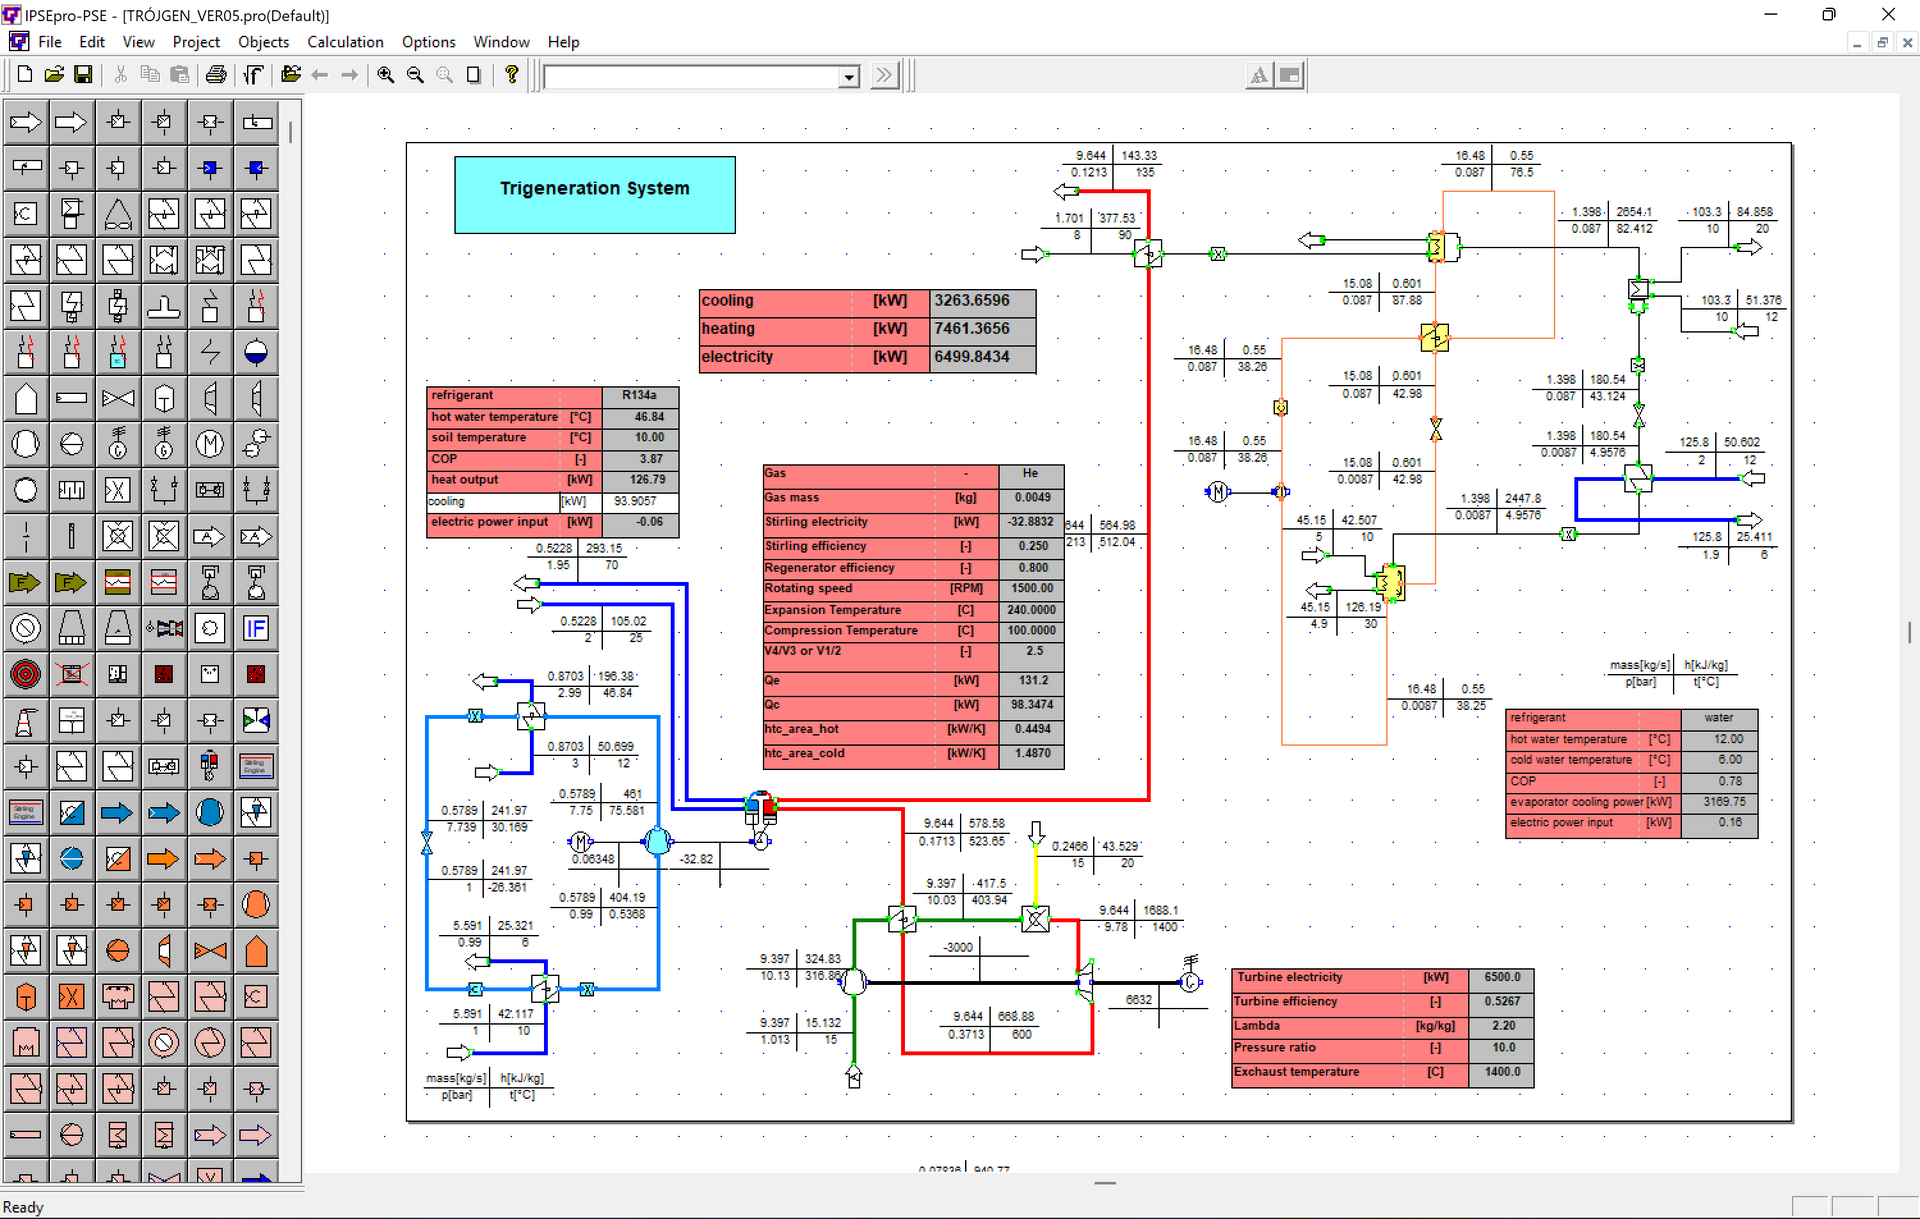
Task: Select the solid orange circle palette icon
Action: (x=256, y=904)
